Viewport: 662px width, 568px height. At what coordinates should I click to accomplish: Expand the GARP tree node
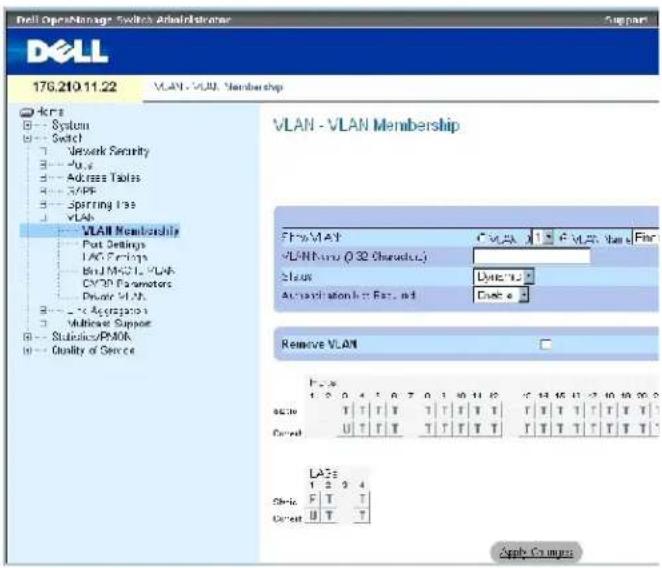pyautogui.click(x=43, y=191)
